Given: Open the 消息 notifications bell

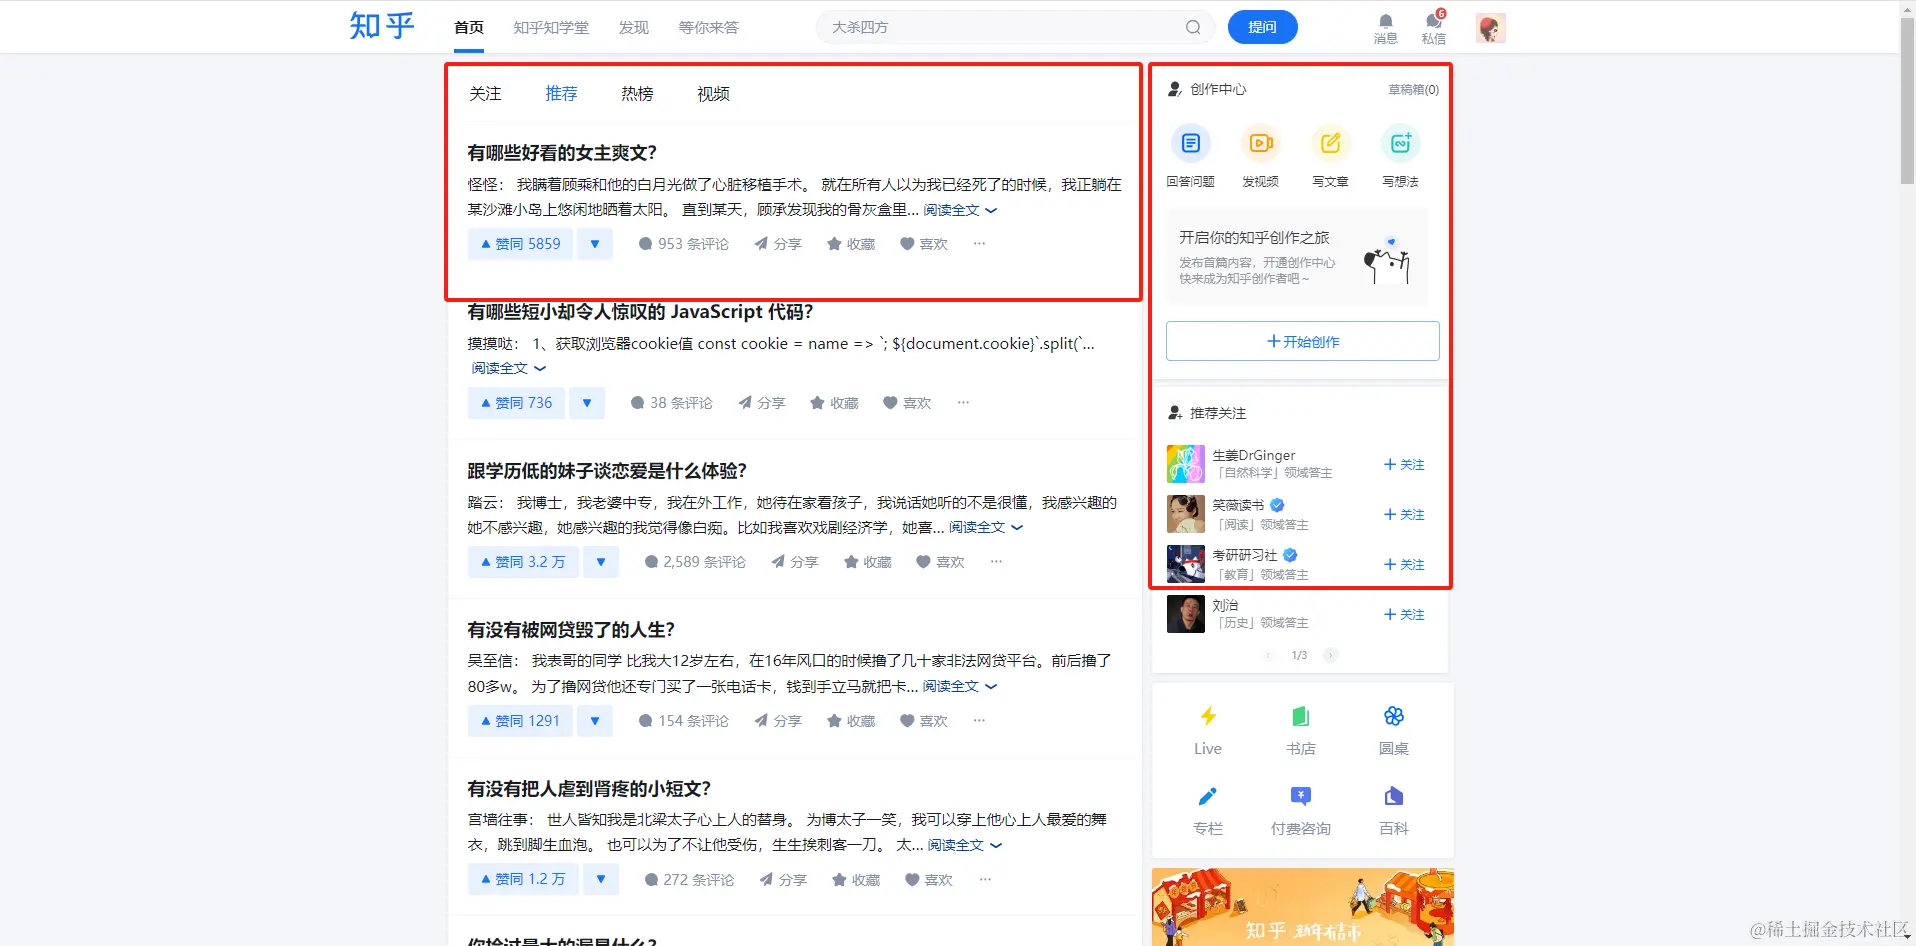Looking at the screenshot, I should pos(1385,29).
